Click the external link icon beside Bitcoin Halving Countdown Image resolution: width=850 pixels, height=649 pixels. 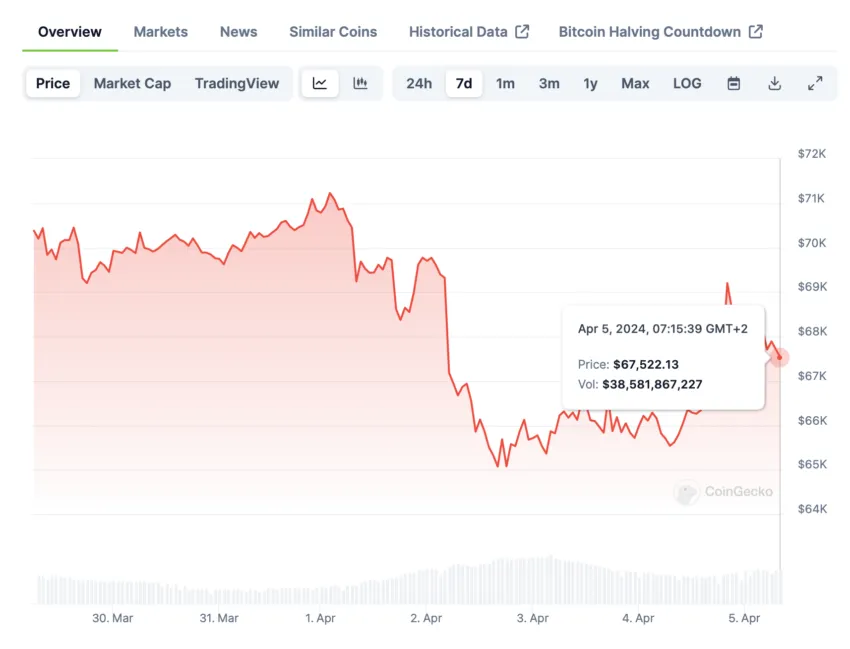(x=756, y=32)
